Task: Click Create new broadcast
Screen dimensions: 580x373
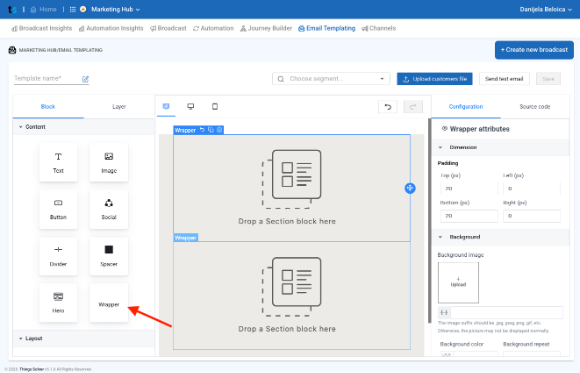Action: 534,50
